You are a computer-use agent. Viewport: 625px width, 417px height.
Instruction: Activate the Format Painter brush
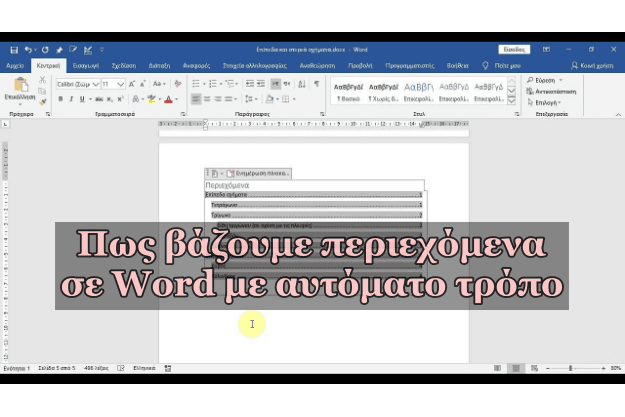(x=42, y=102)
